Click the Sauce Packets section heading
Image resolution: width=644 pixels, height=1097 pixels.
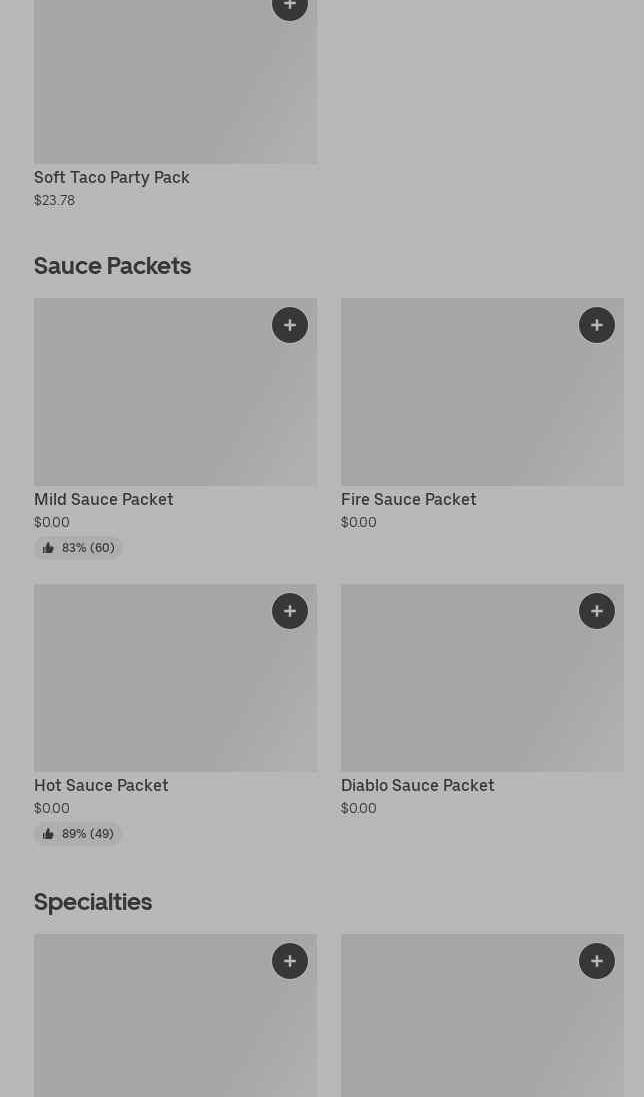click(x=112, y=266)
